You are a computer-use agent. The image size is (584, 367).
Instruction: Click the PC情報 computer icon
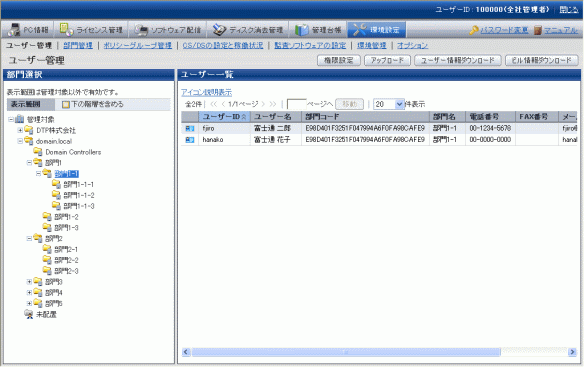tap(14, 30)
